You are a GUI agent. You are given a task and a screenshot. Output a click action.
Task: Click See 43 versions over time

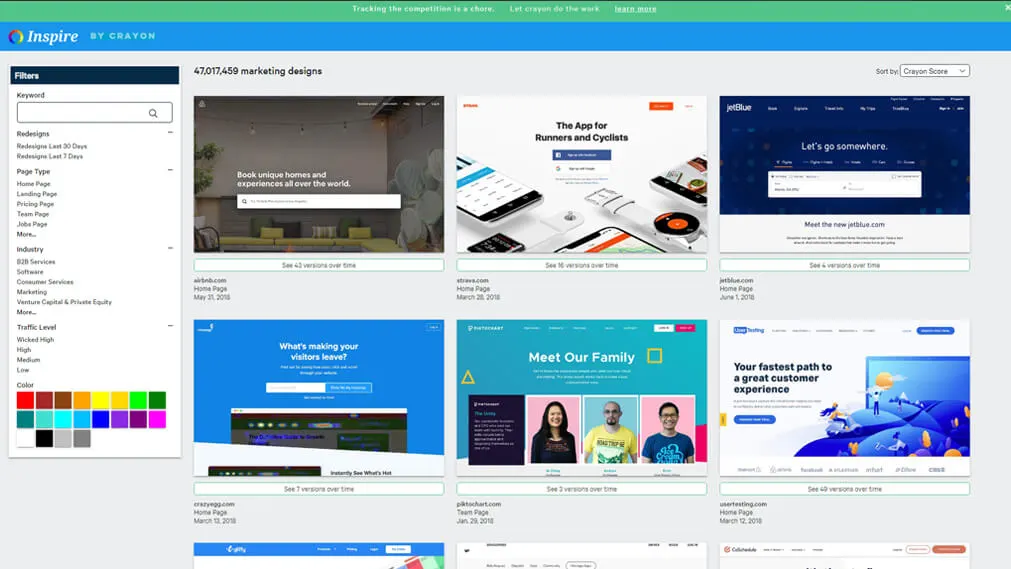(319, 265)
